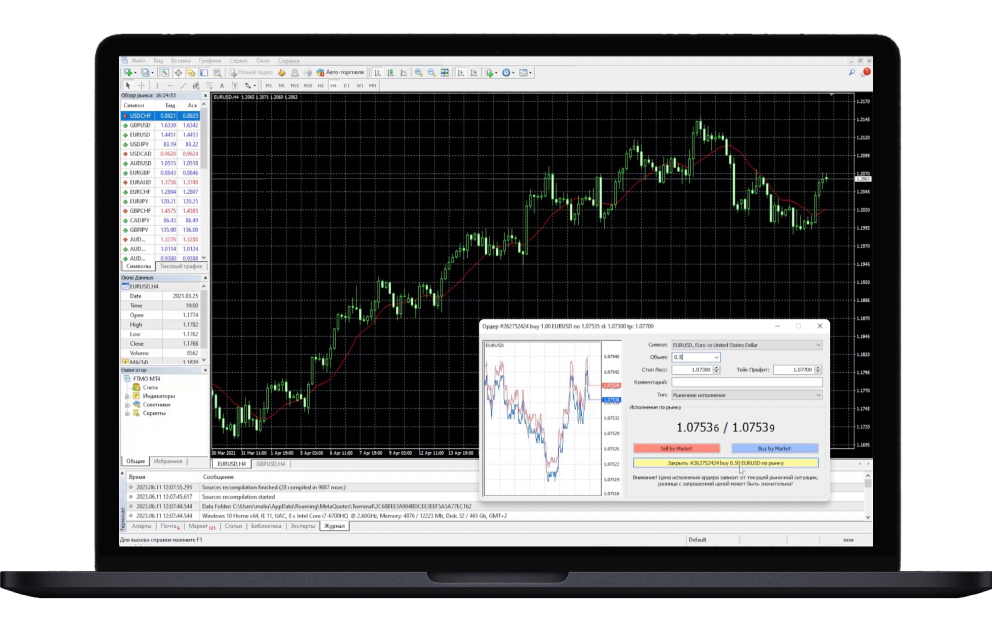Click yellow Закрыть order button

click(x=726, y=463)
